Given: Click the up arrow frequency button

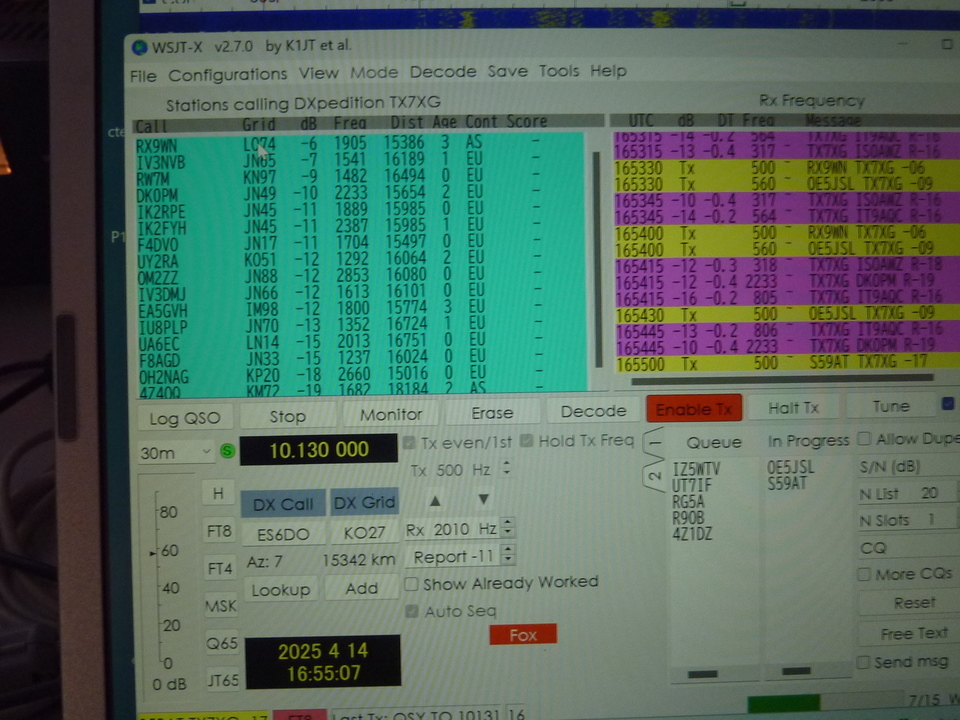Looking at the screenshot, I should coord(435,501).
